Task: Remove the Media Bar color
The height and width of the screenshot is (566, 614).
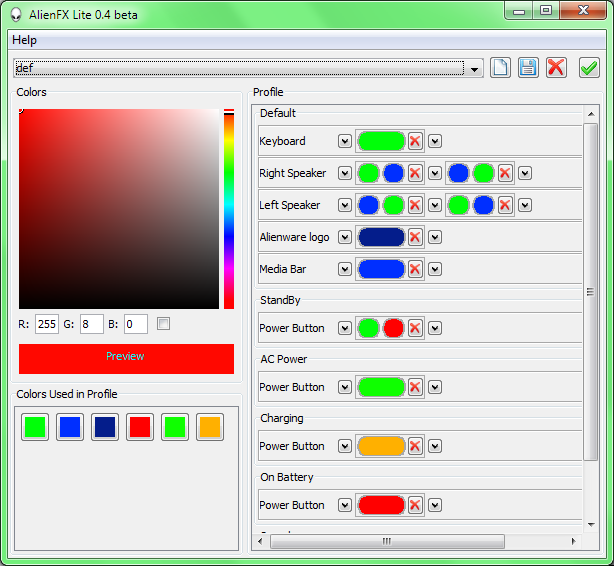Action: coord(415,269)
